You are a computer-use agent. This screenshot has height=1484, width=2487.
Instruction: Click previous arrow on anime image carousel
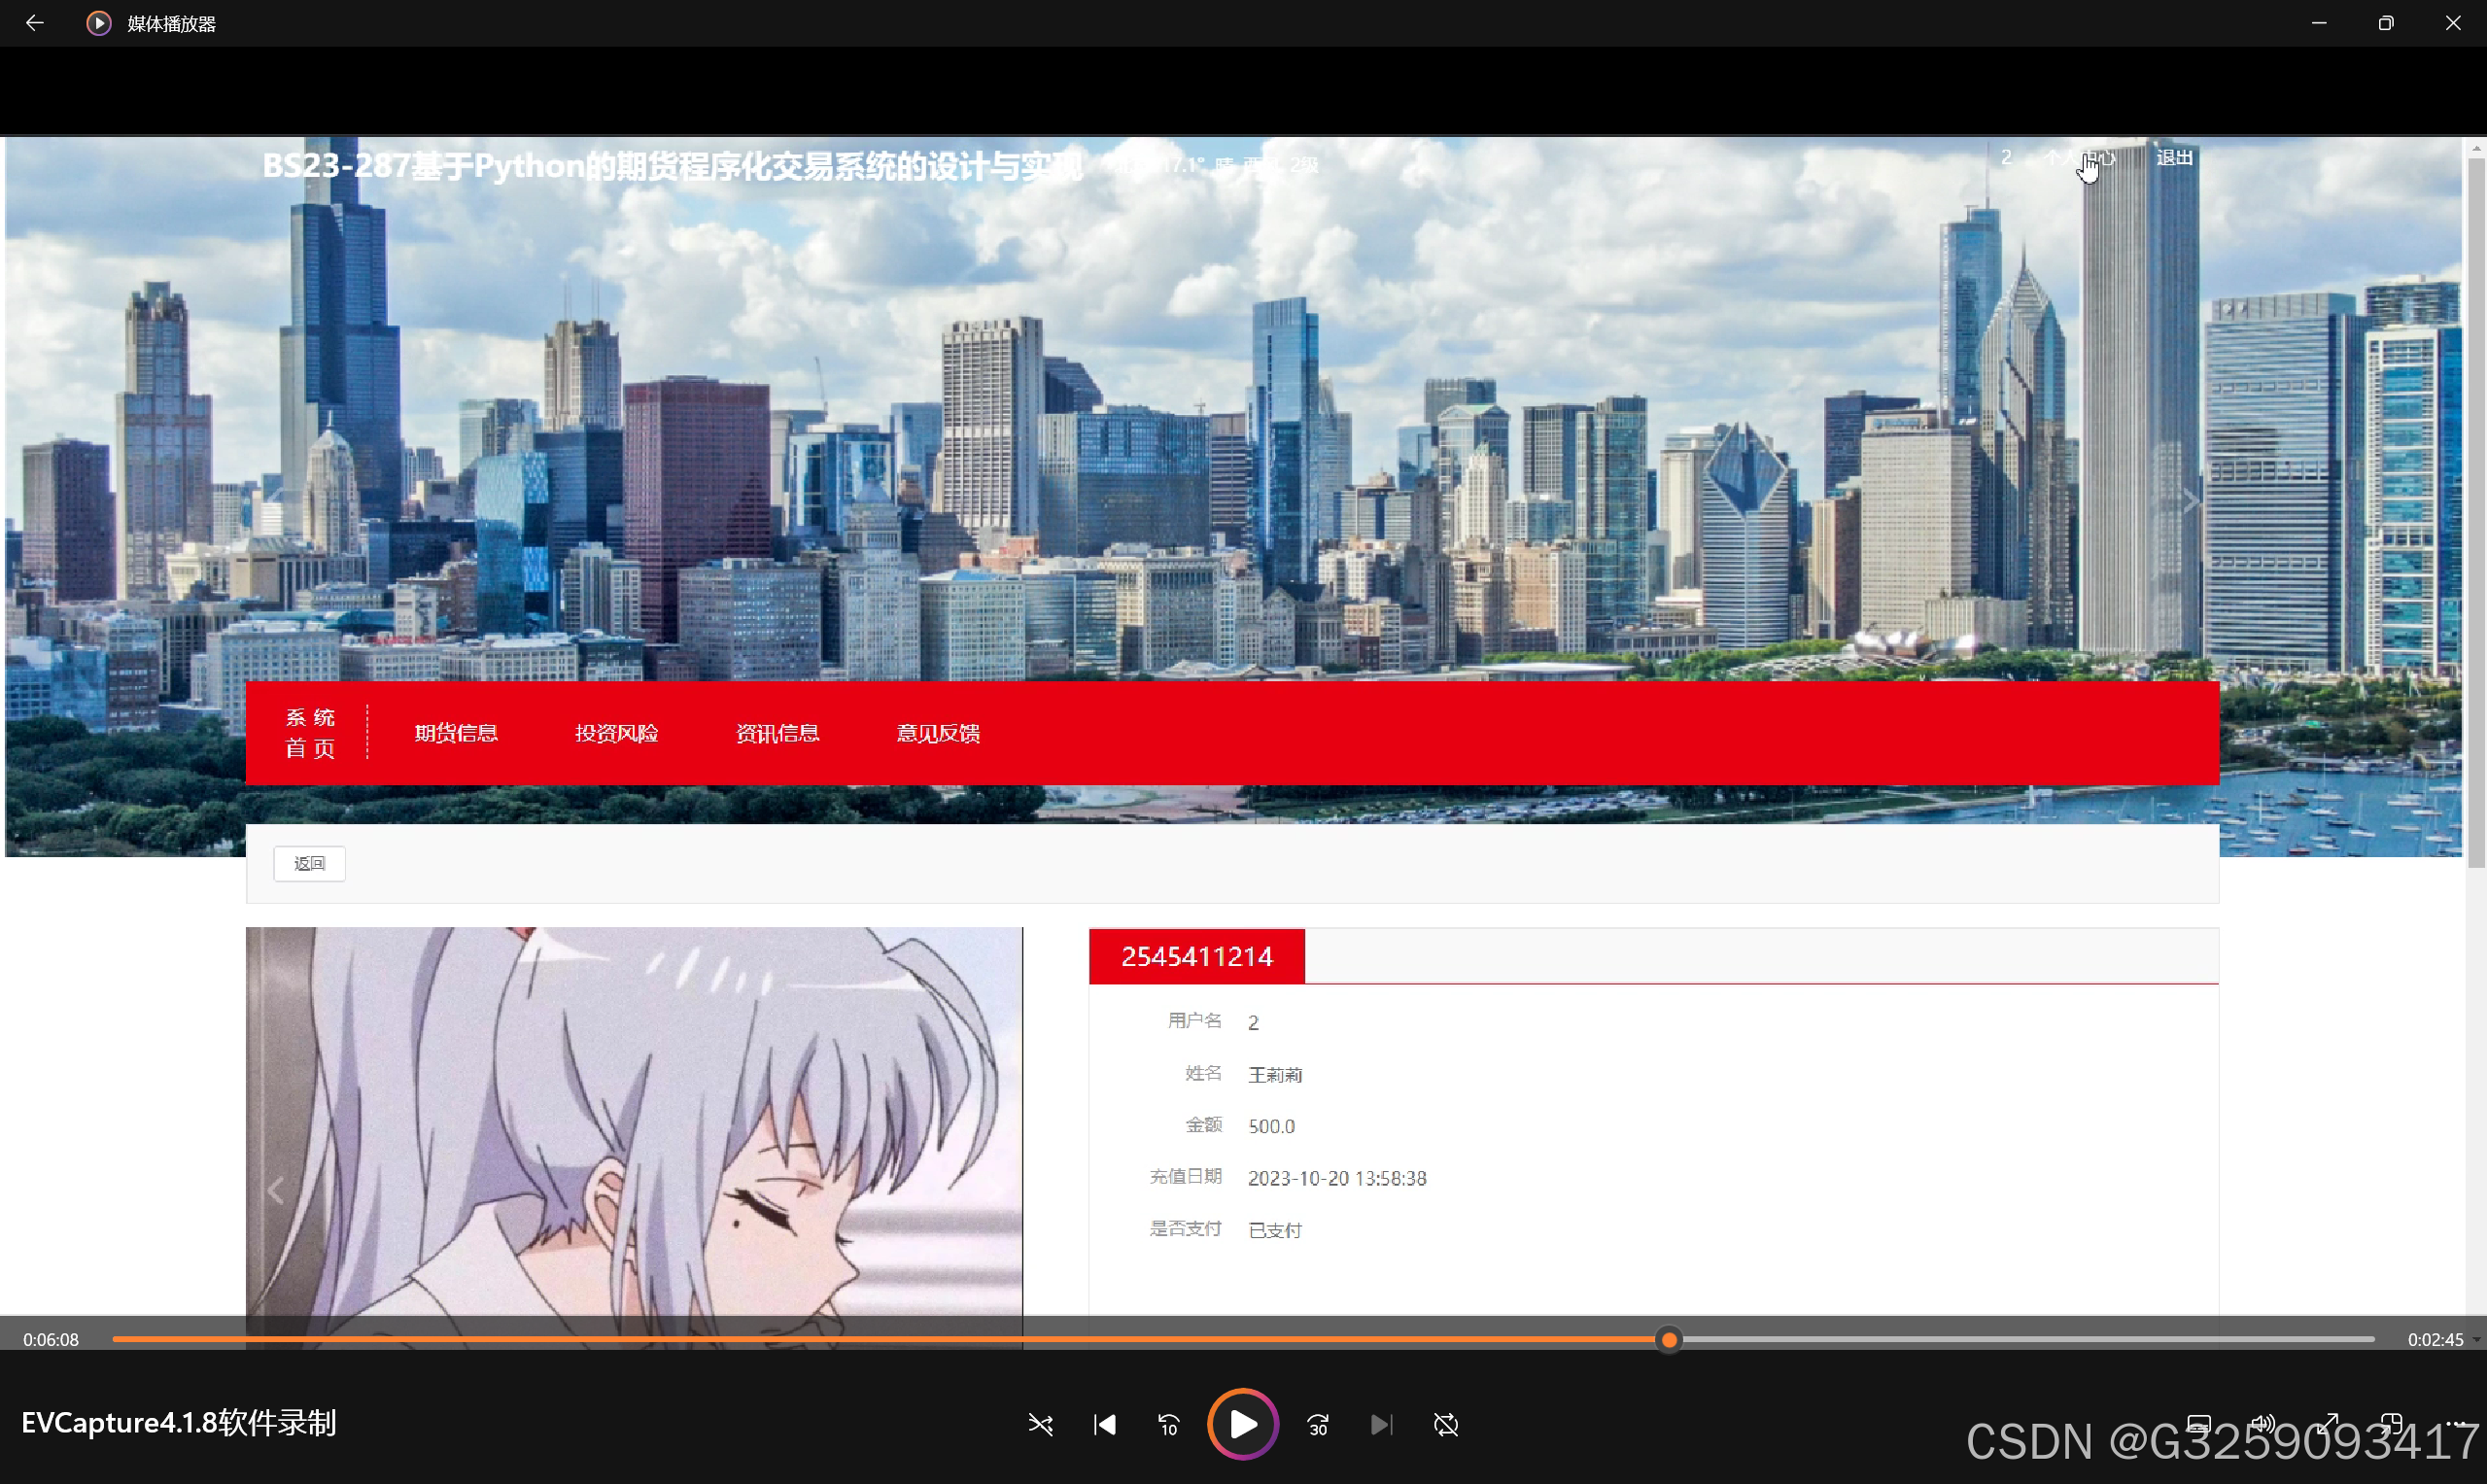(x=276, y=1190)
